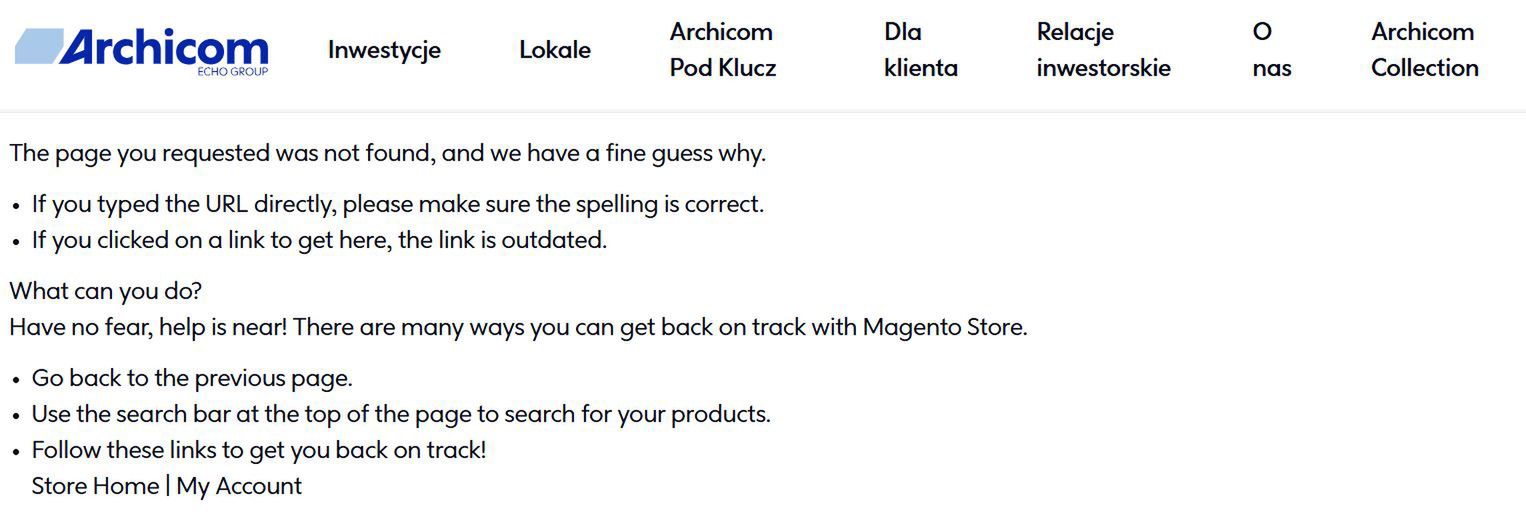Click the "Follow these links" bullet text
Image resolution: width=1526 pixels, height=524 pixels.
tap(259, 450)
